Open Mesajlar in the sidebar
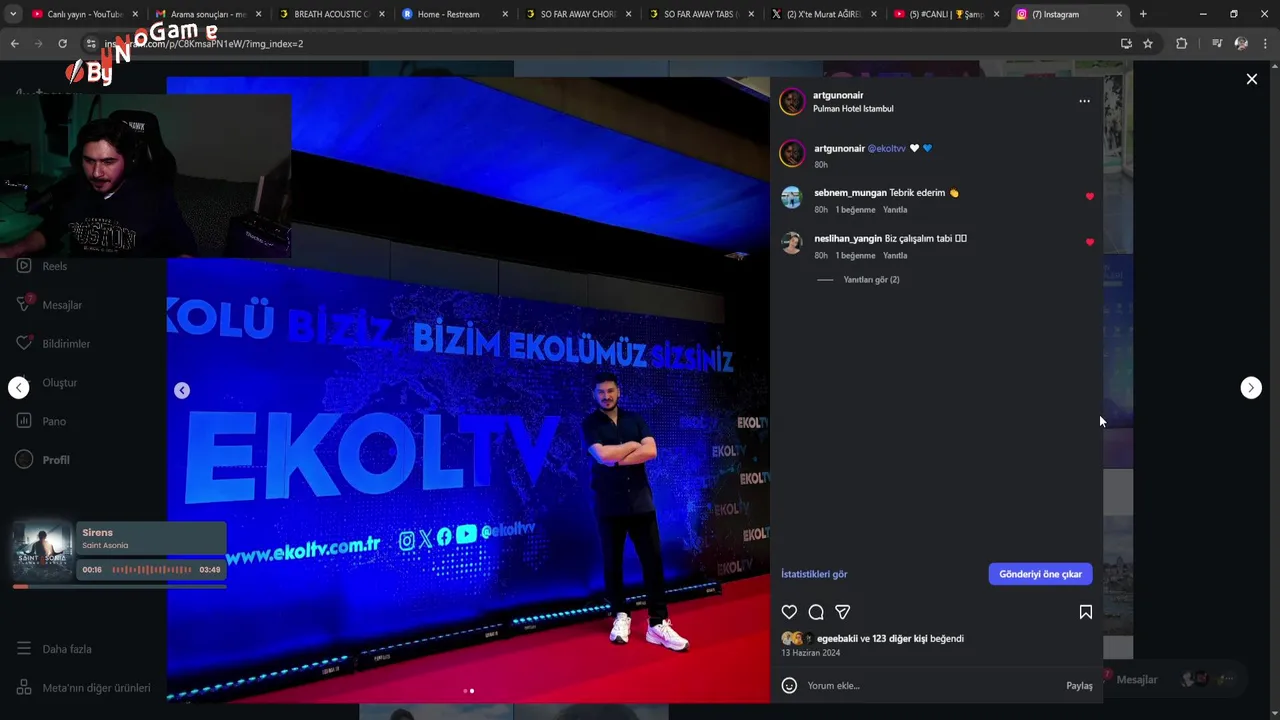This screenshot has height=720, width=1280. 49,305
